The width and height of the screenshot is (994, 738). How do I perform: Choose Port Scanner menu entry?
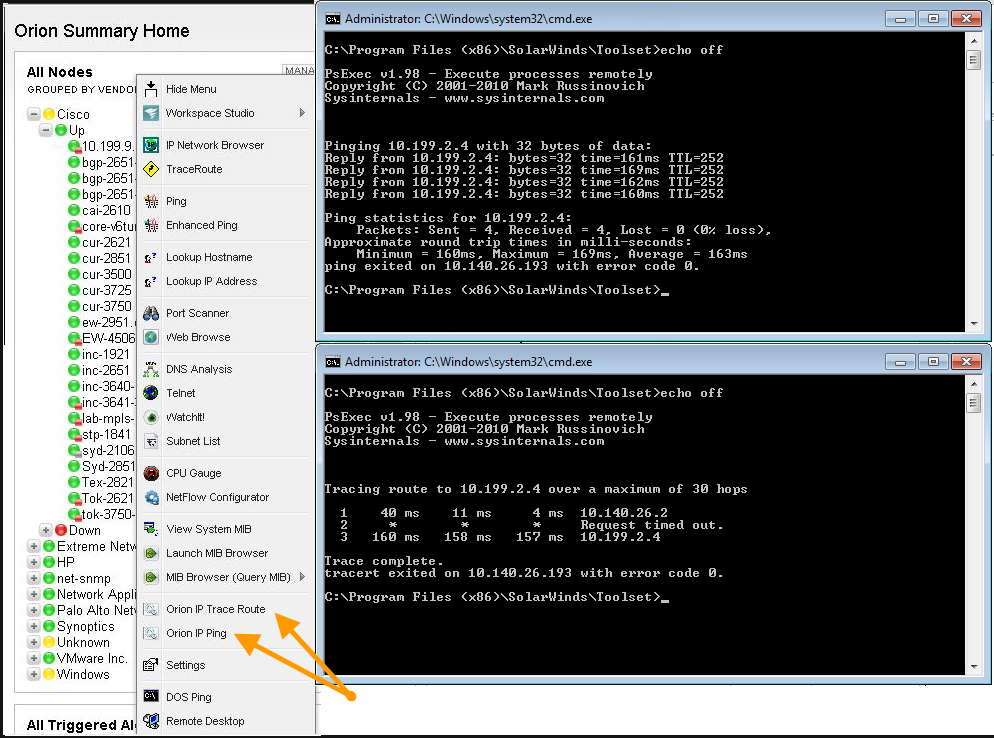(x=197, y=313)
